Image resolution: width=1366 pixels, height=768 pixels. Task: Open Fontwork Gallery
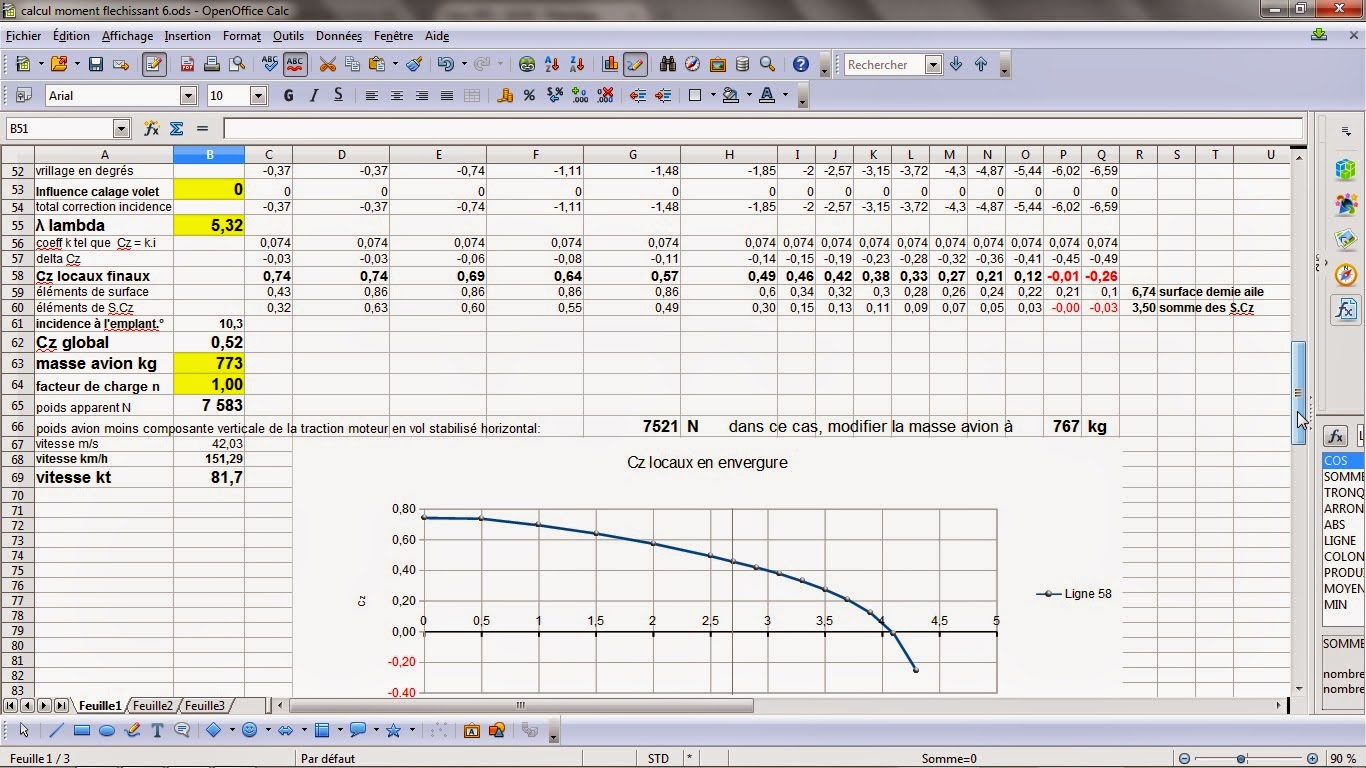tap(472, 730)
